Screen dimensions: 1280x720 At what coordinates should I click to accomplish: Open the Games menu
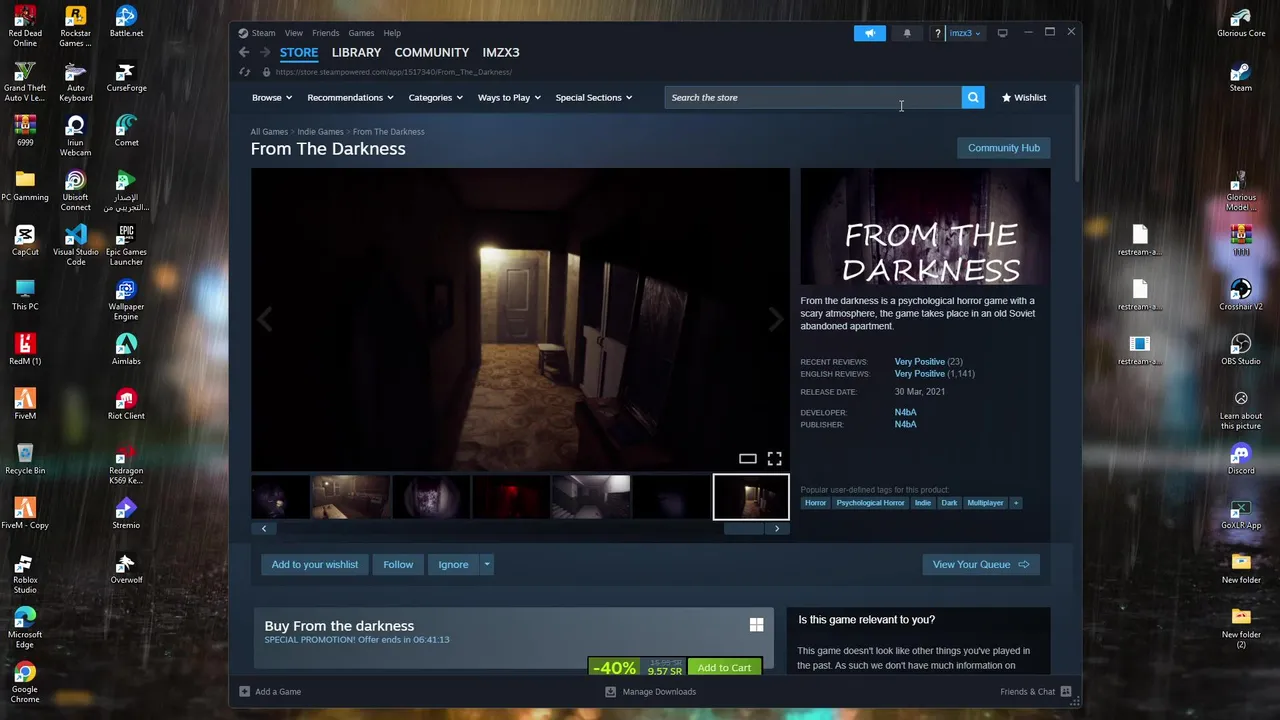click(361, 33)
